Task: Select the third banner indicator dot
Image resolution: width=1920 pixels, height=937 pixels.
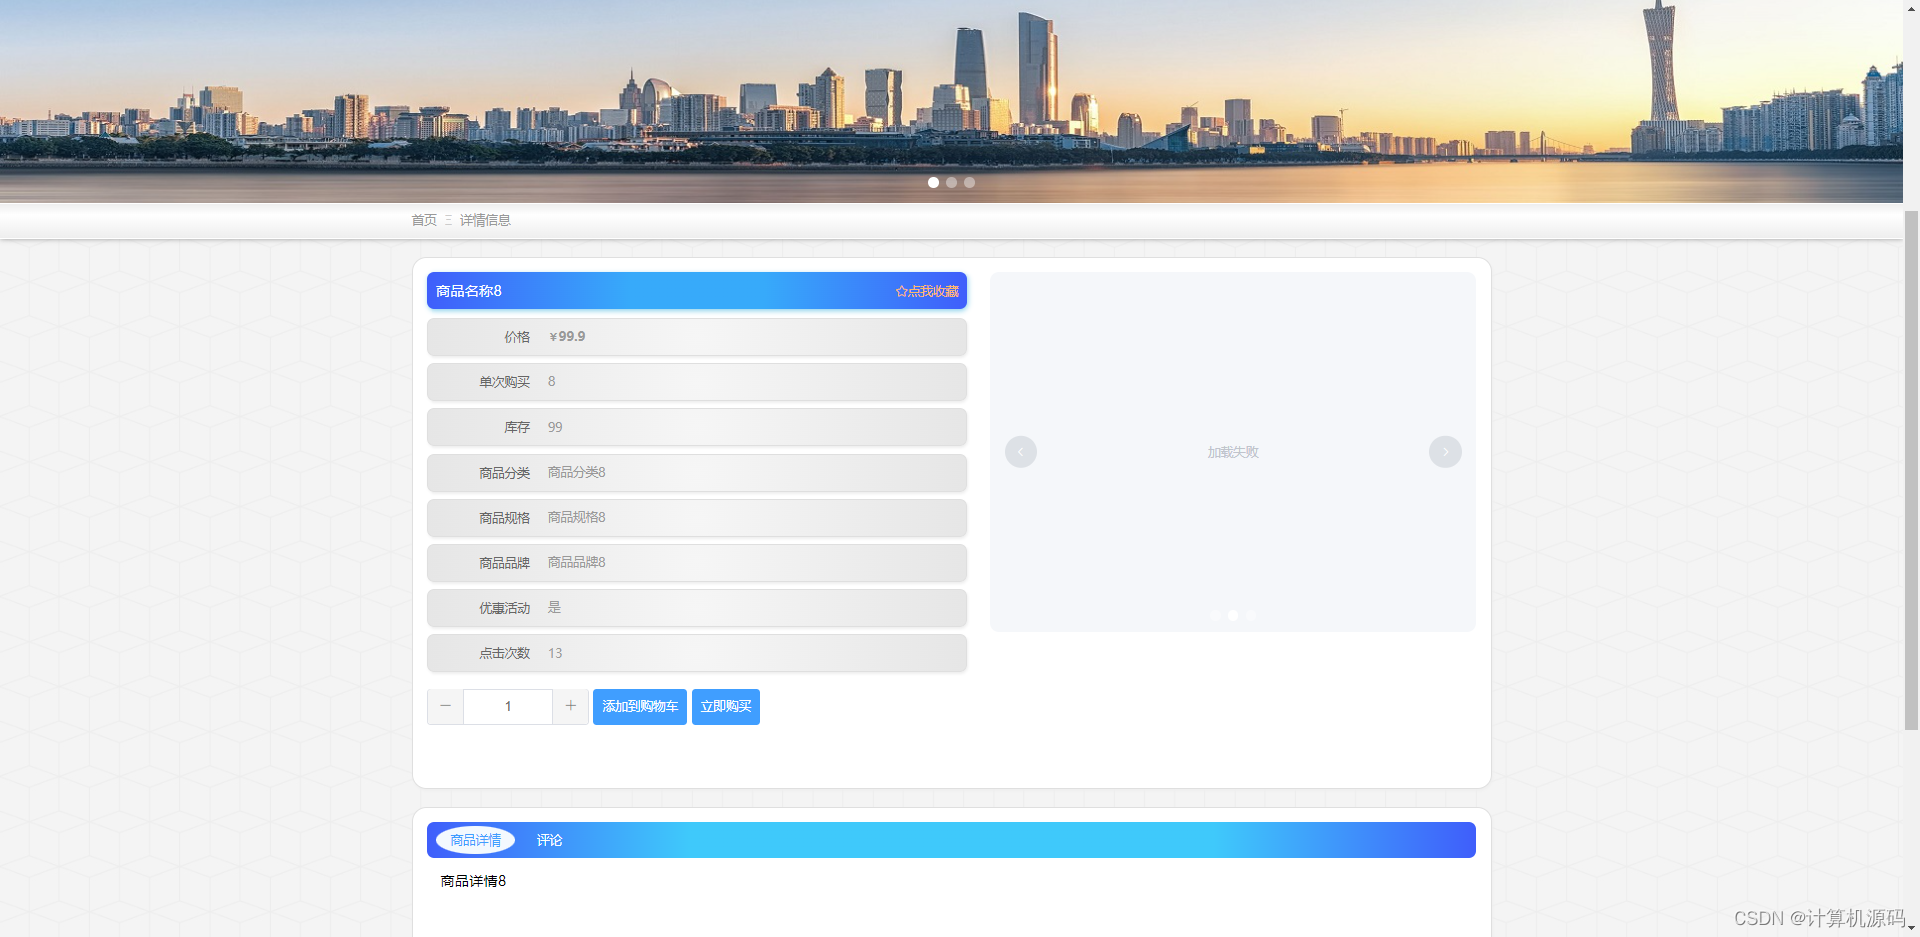Action: coord(969,182)
